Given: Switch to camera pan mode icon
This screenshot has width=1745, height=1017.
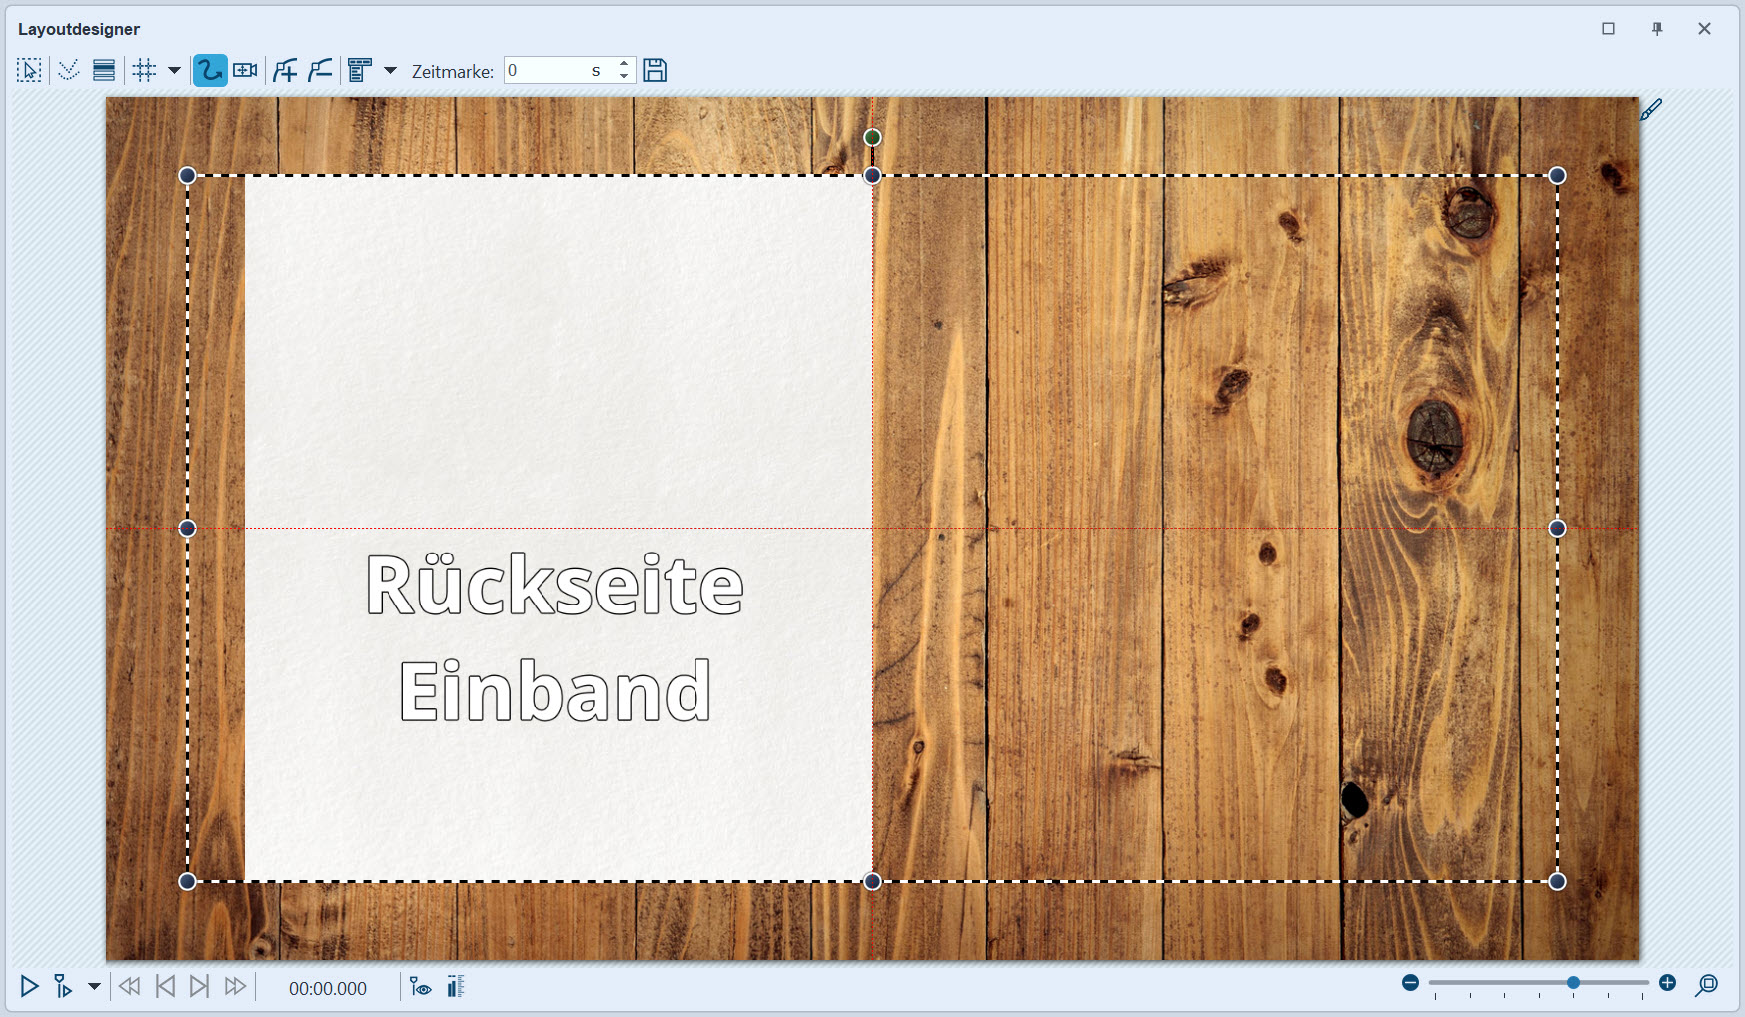Looking at the screenshot, I should [245, 70].
